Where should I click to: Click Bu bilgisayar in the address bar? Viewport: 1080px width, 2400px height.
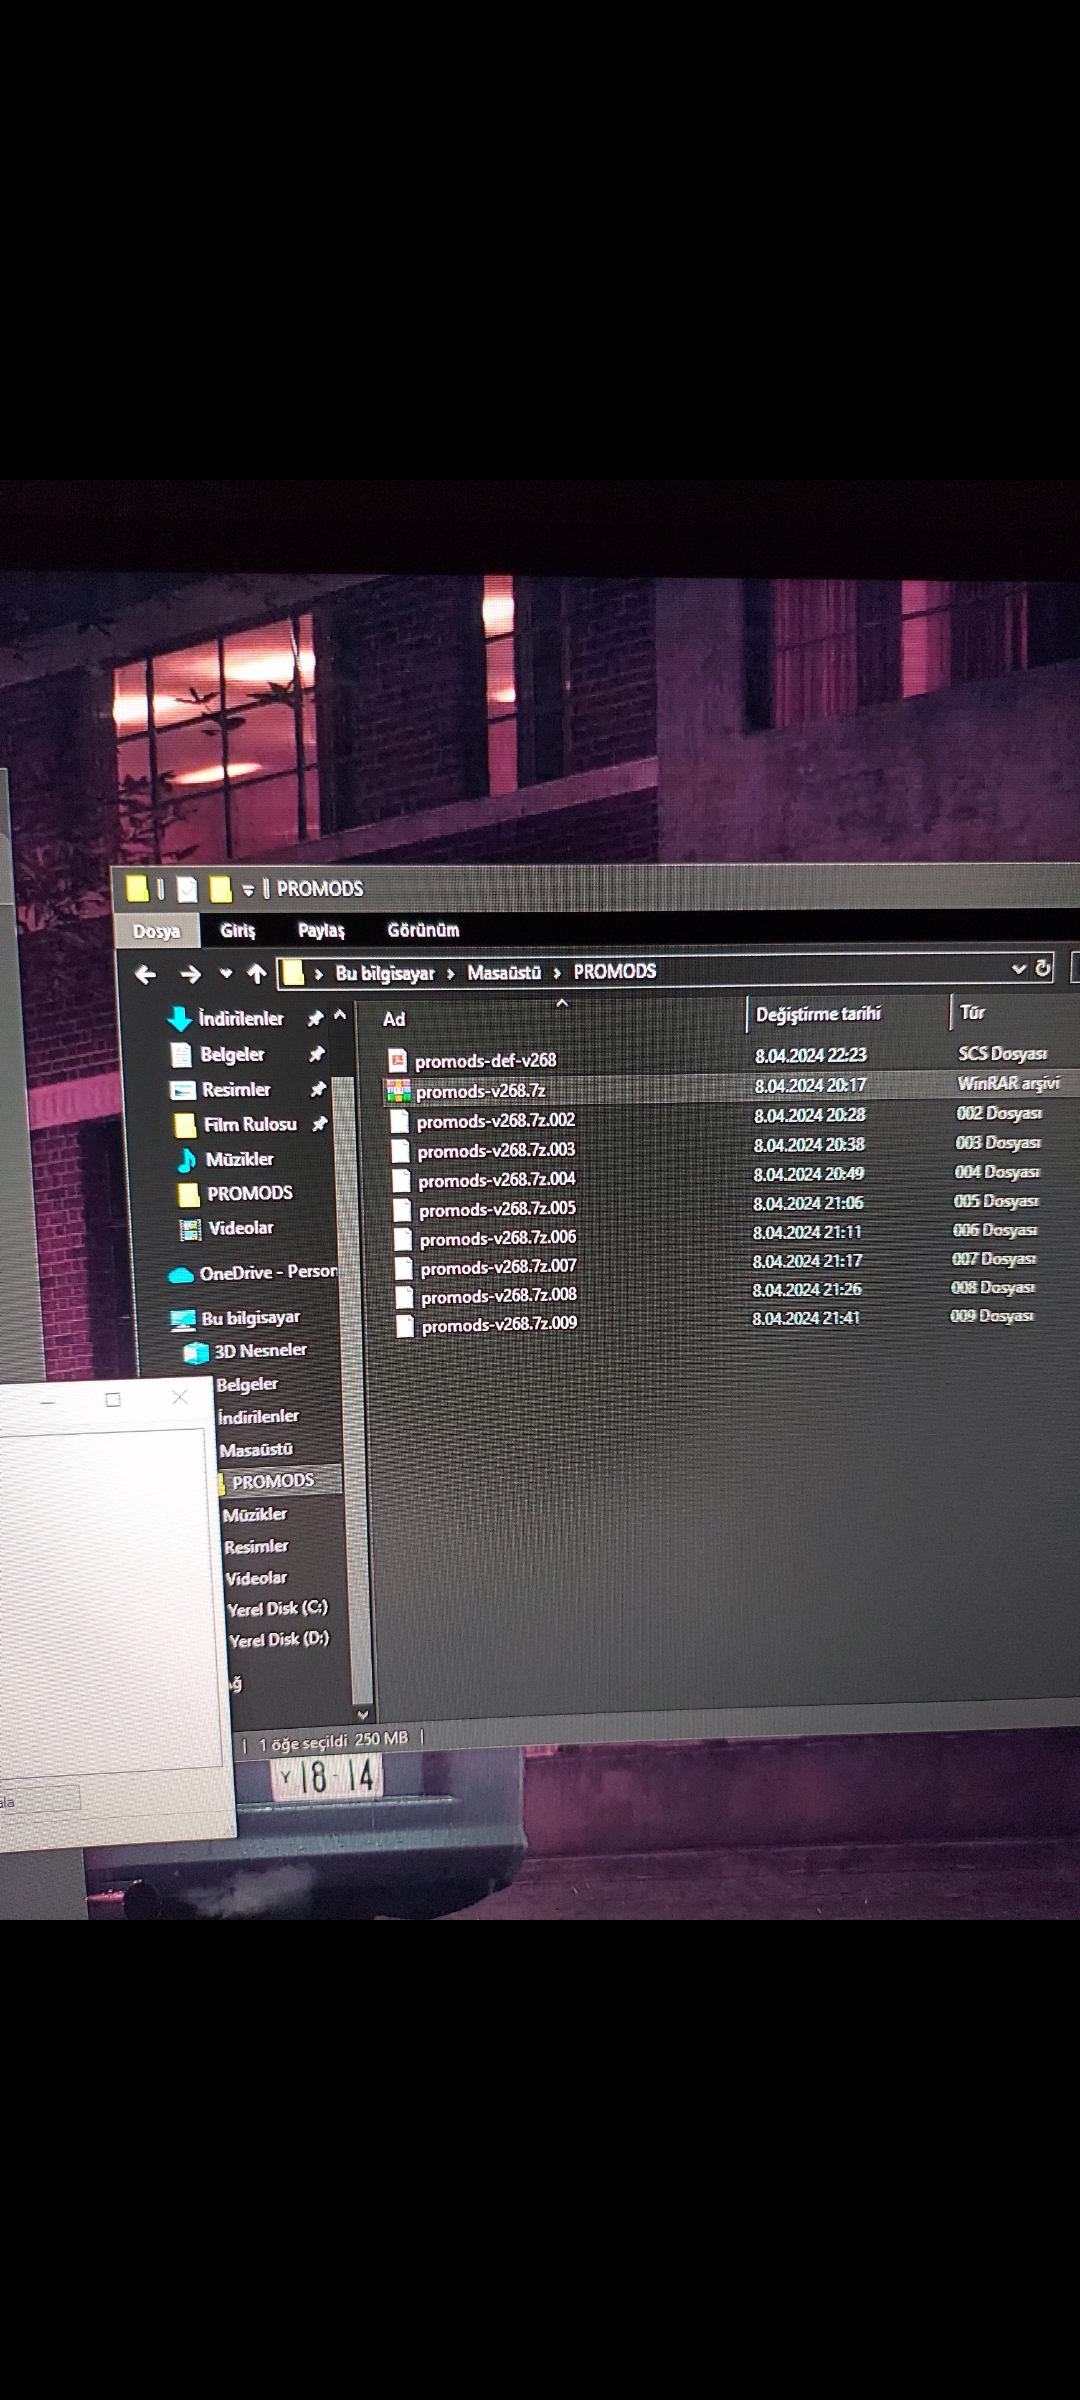click(385, 973)
